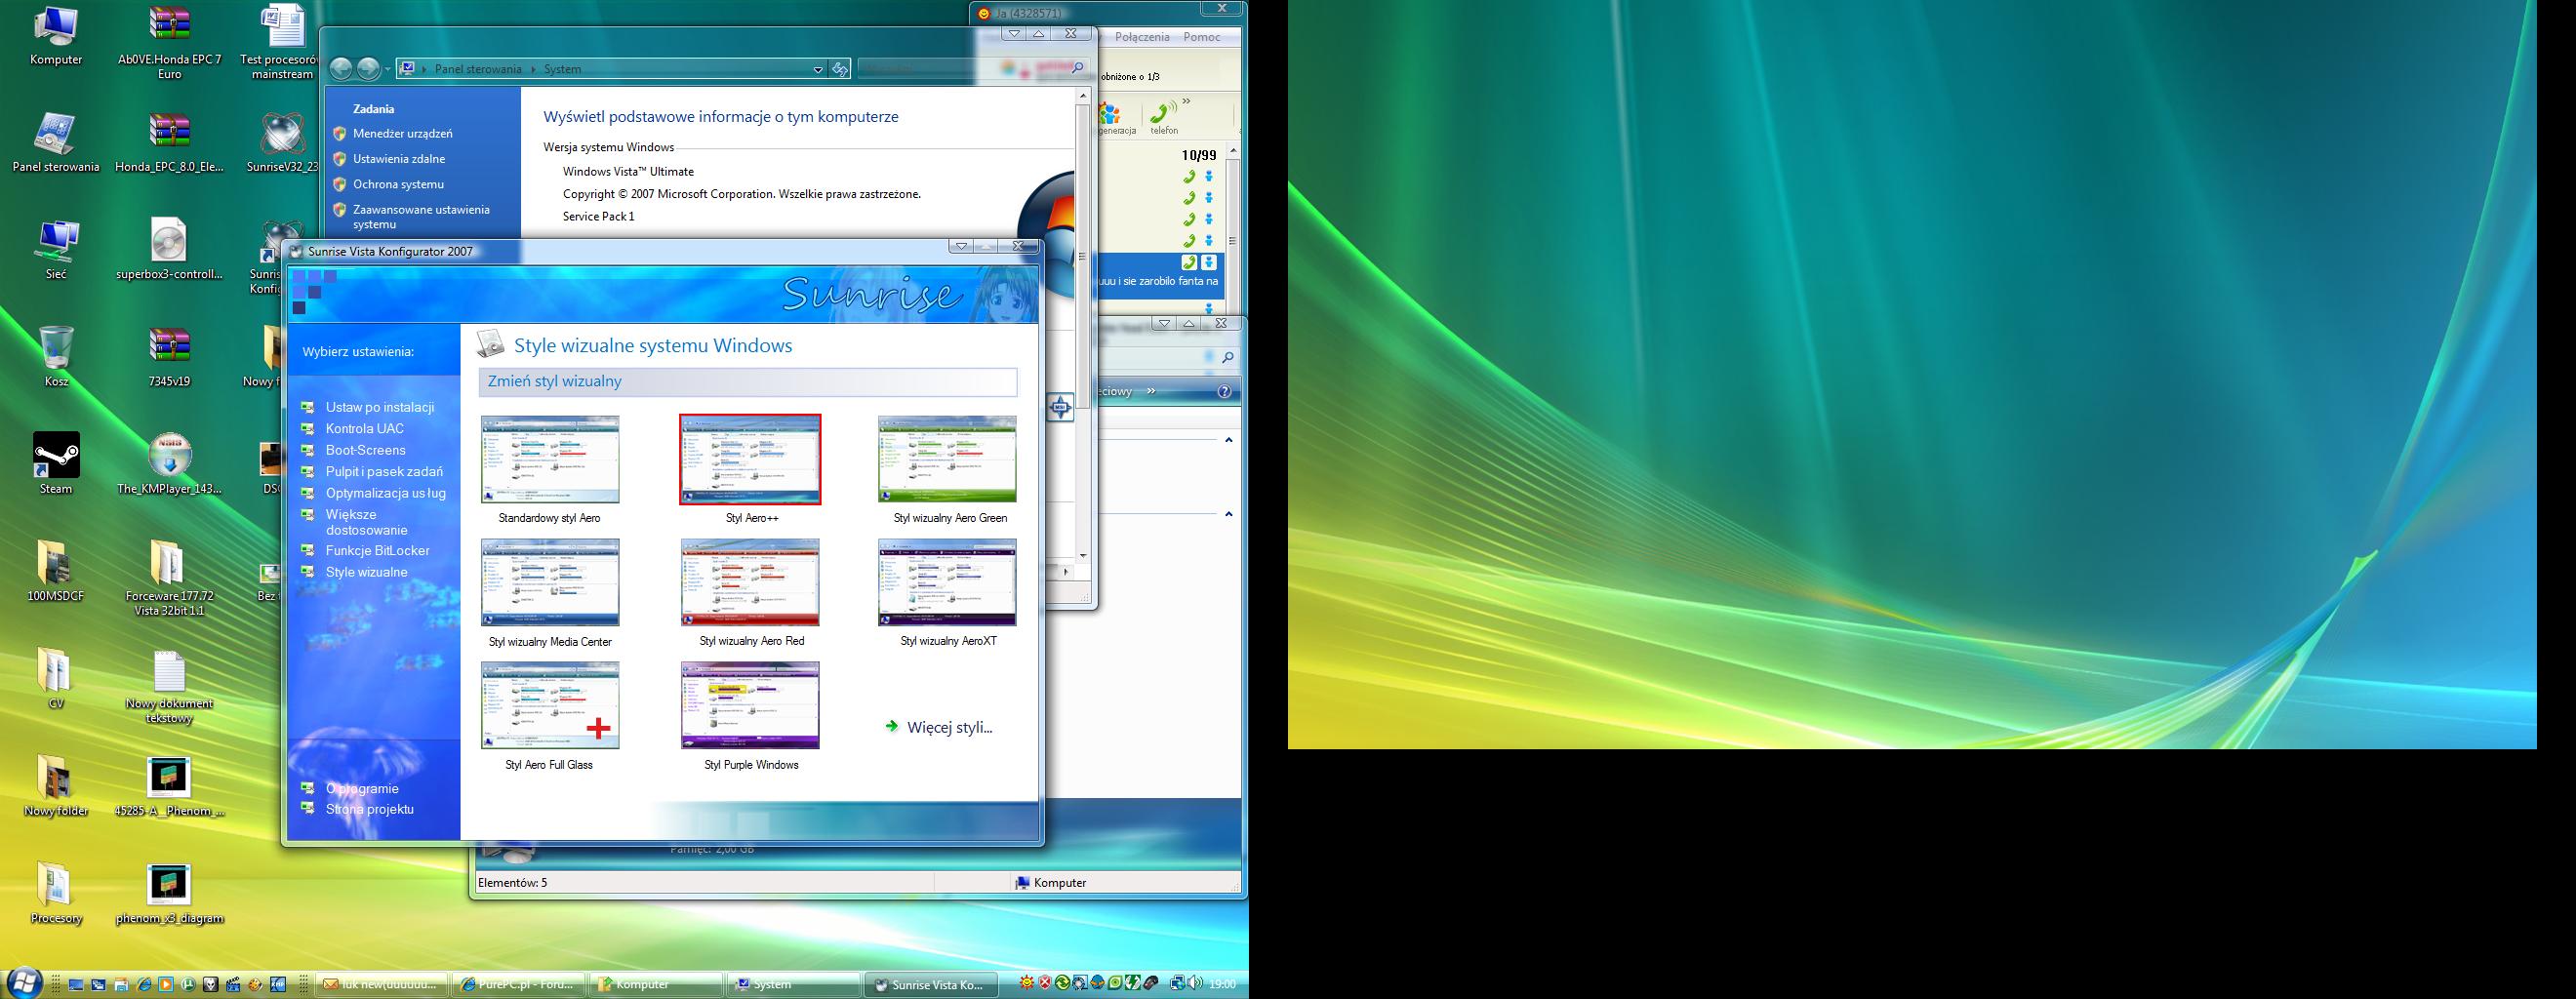
Task: Open Ustawienia zdalne task link
Action: coord(399,159)
